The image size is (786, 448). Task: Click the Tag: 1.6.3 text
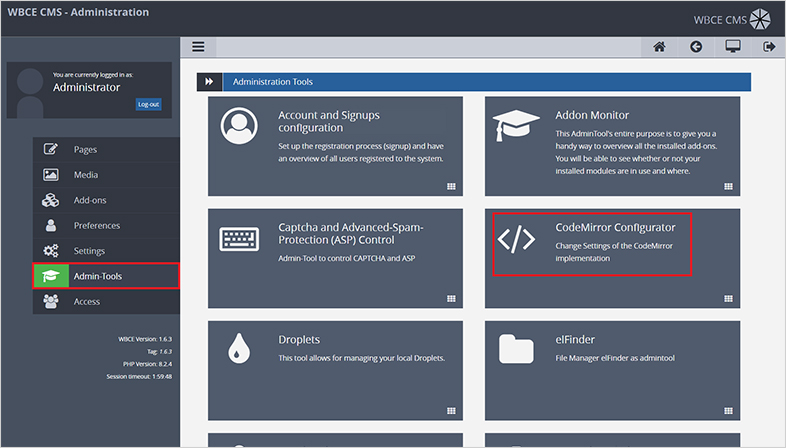[159, 352]
